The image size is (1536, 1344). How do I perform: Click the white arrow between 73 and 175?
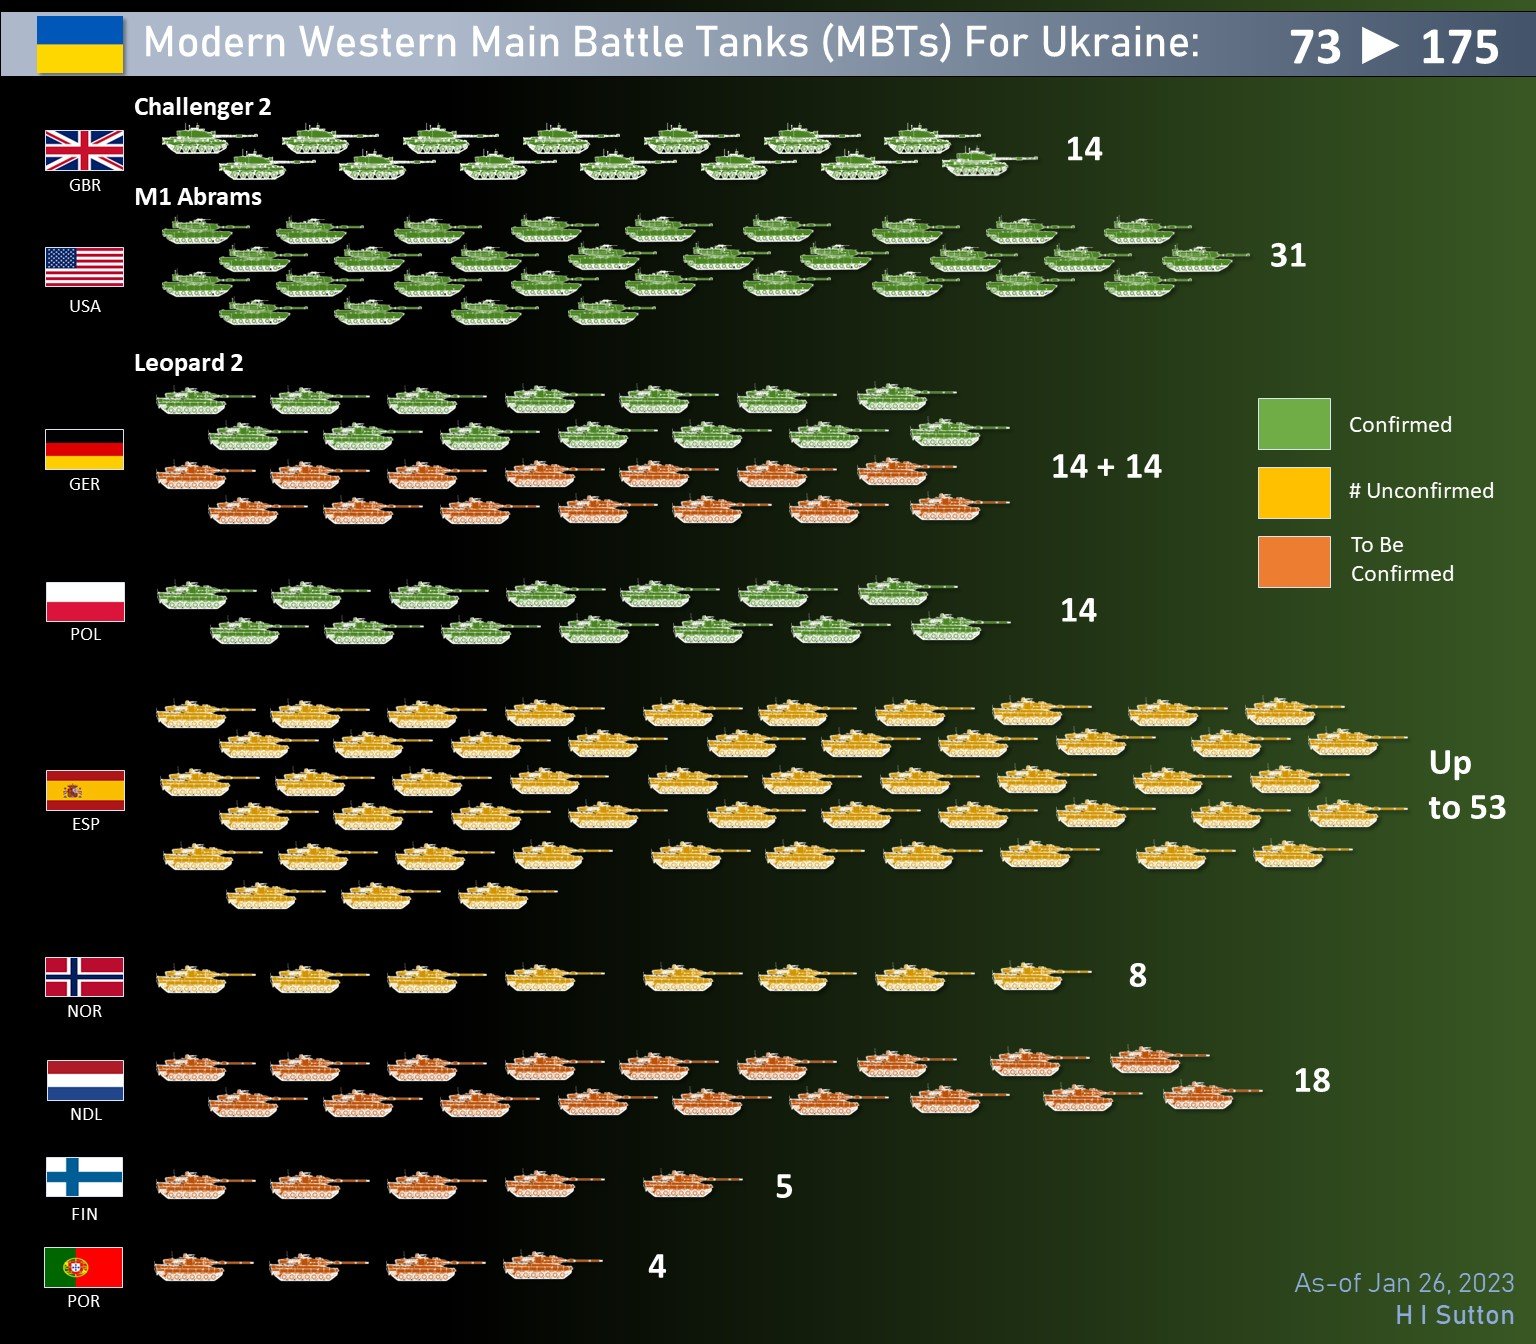[1380, 46]
